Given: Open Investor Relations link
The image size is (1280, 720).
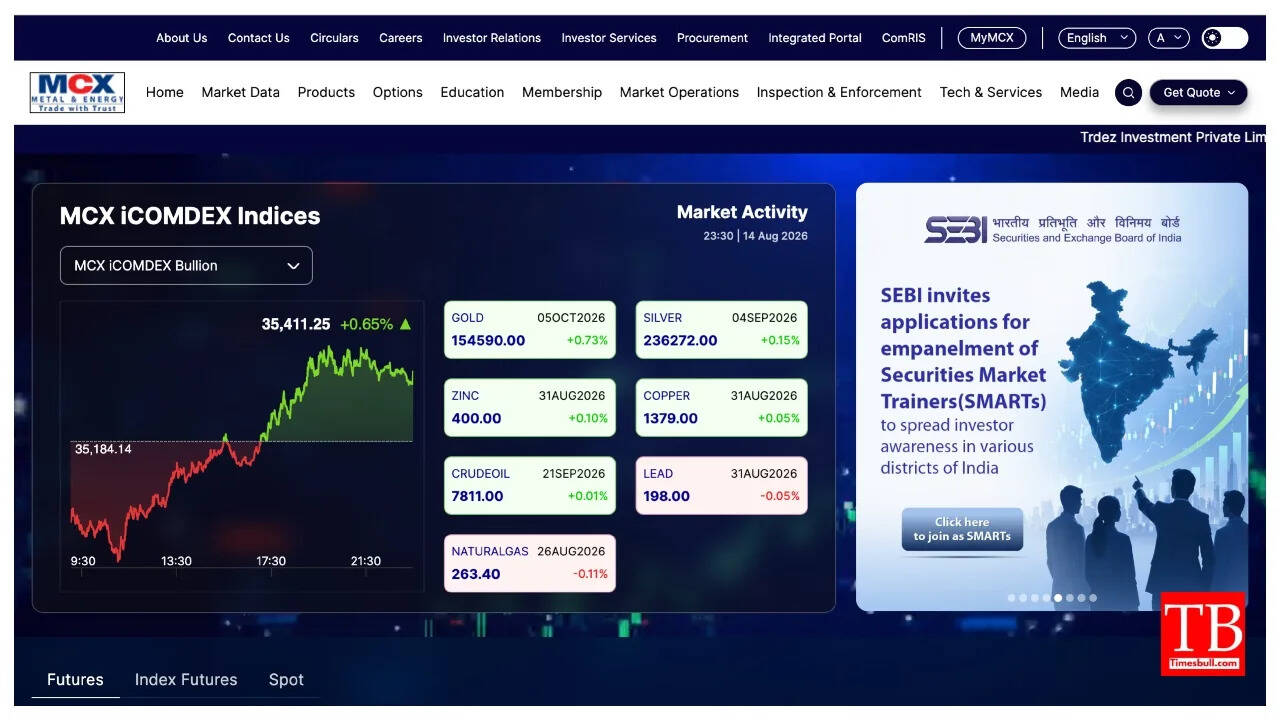Looking at the screenshot, I should 492,38.
